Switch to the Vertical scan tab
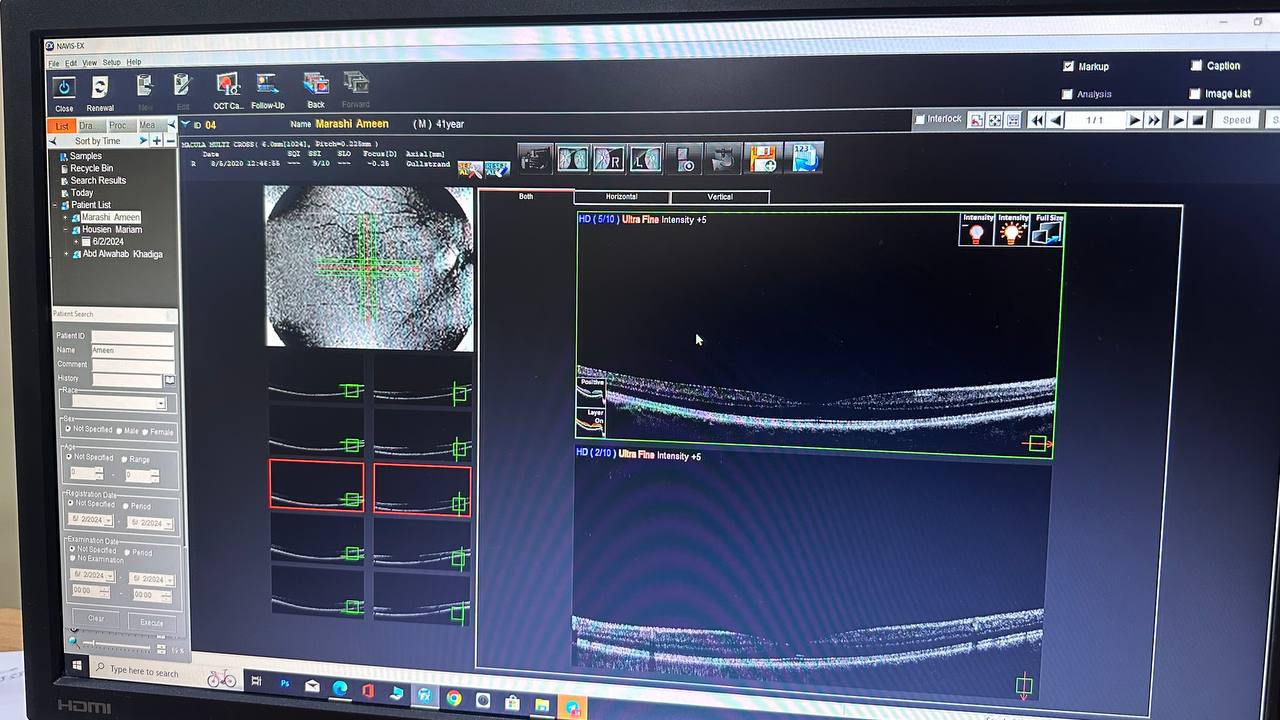This screenshot has width=1280, height=720. pos(720,197)
